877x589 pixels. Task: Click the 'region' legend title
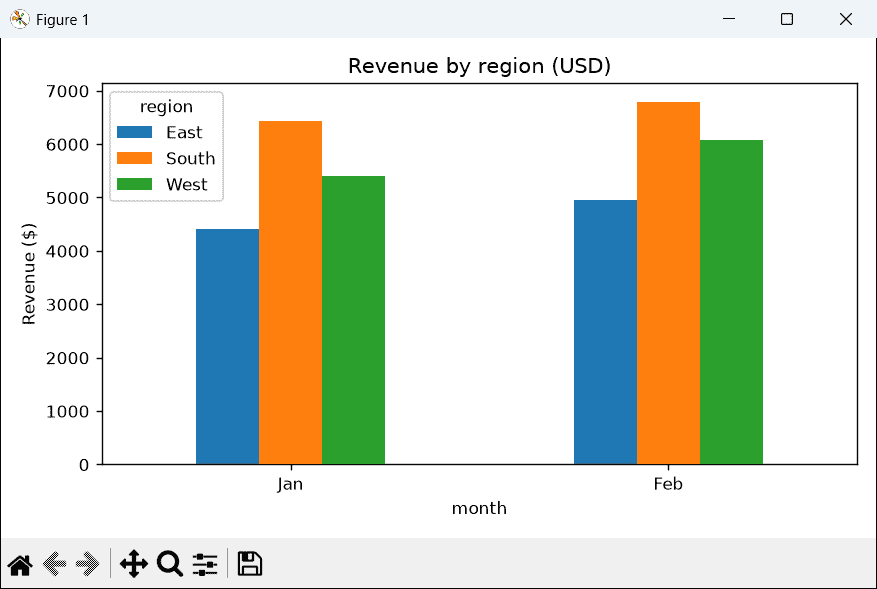166,107
